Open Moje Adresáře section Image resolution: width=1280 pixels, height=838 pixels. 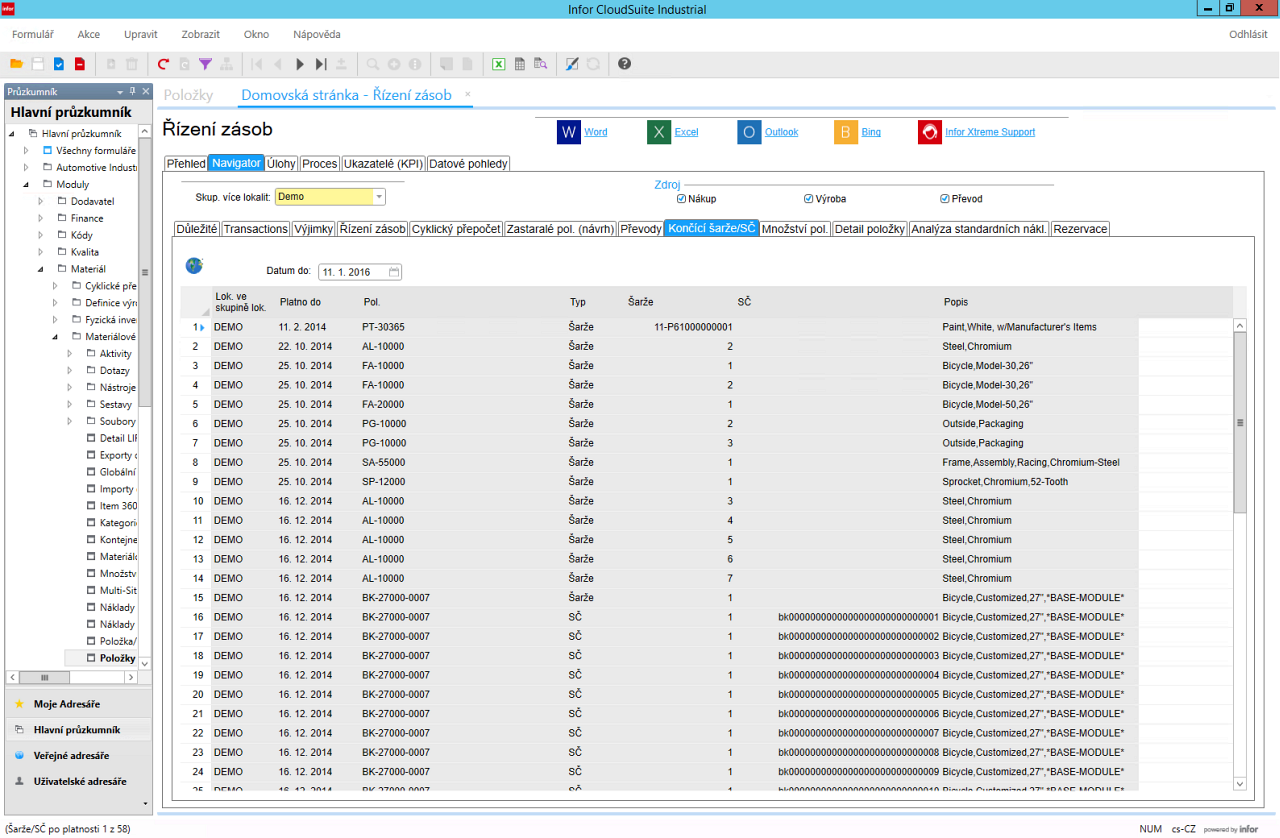(x=78, y=704)
